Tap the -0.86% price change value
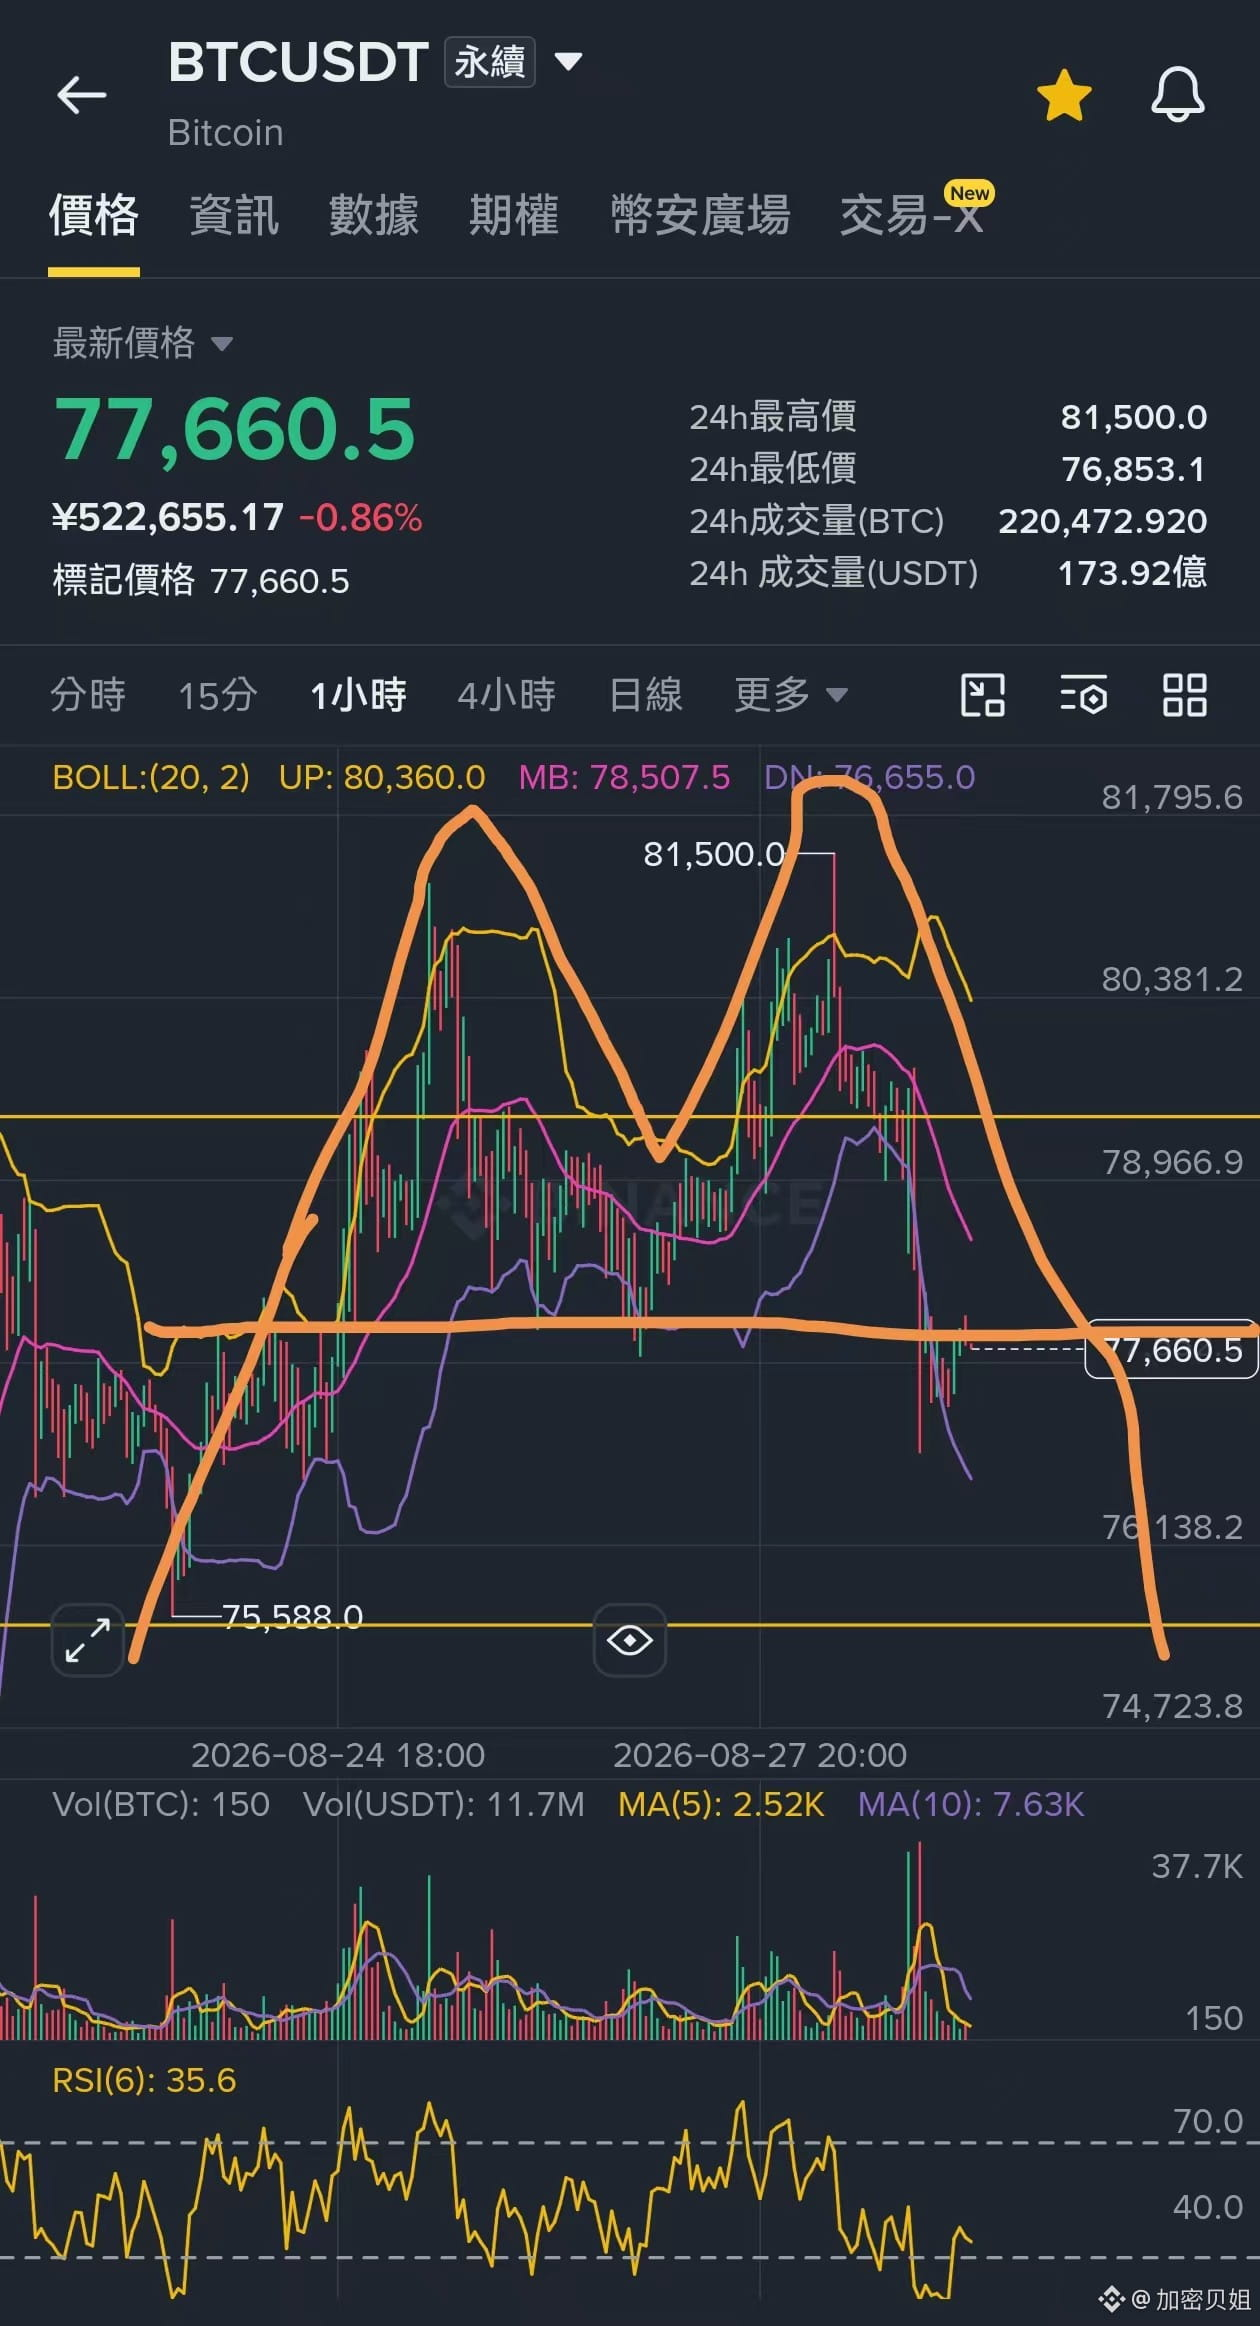Image resolution: width=1260 pixels, height=2326 pixels. 361,517
